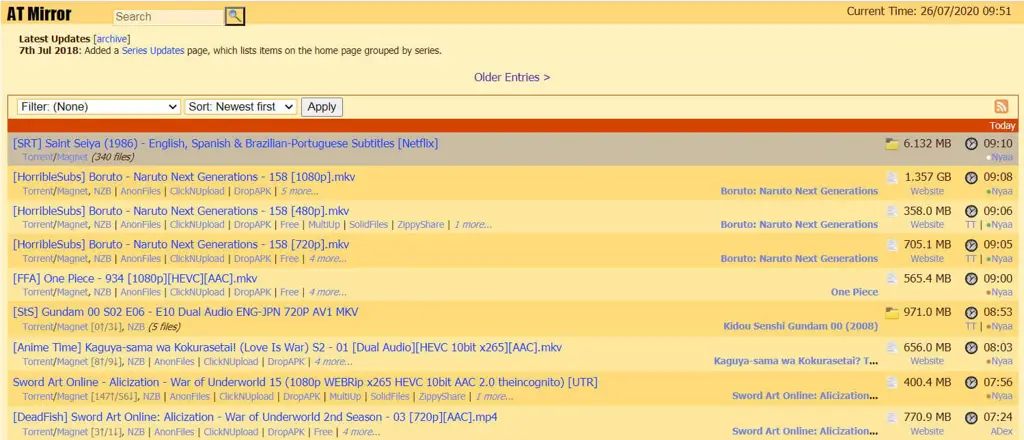
Task: Click clock icon beside 08:03
Action: tap(971, 347)
